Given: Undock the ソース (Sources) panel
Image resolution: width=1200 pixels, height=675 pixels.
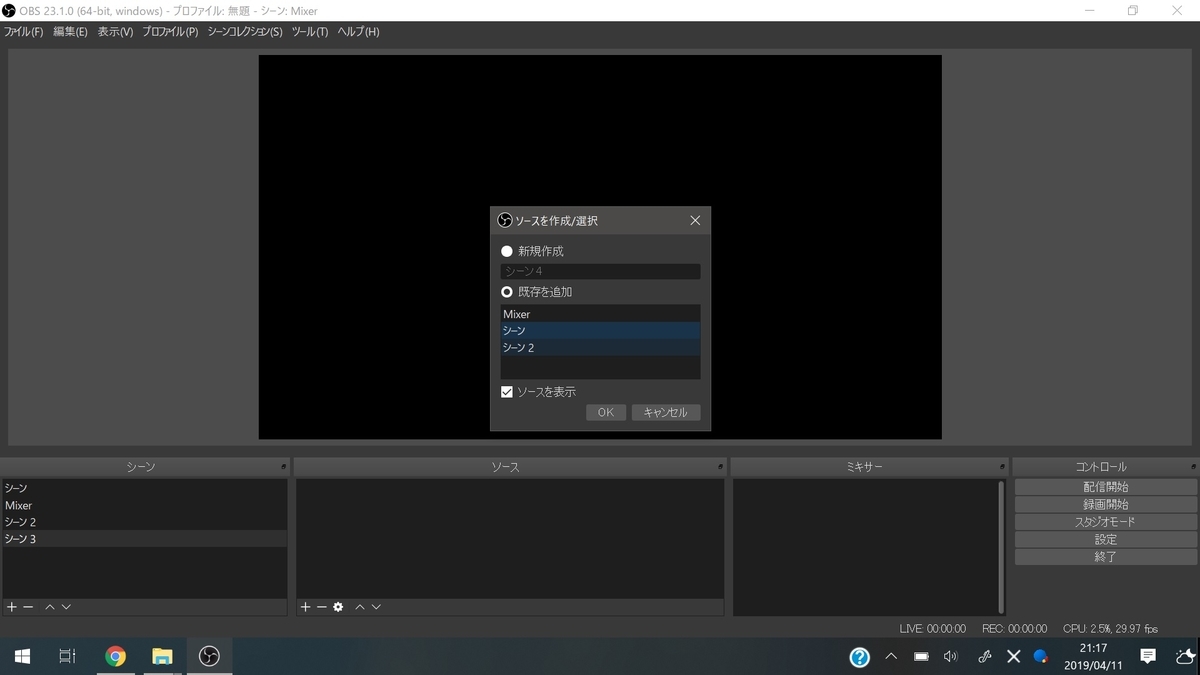Looking at the screenshot, I should coord(720,467).
